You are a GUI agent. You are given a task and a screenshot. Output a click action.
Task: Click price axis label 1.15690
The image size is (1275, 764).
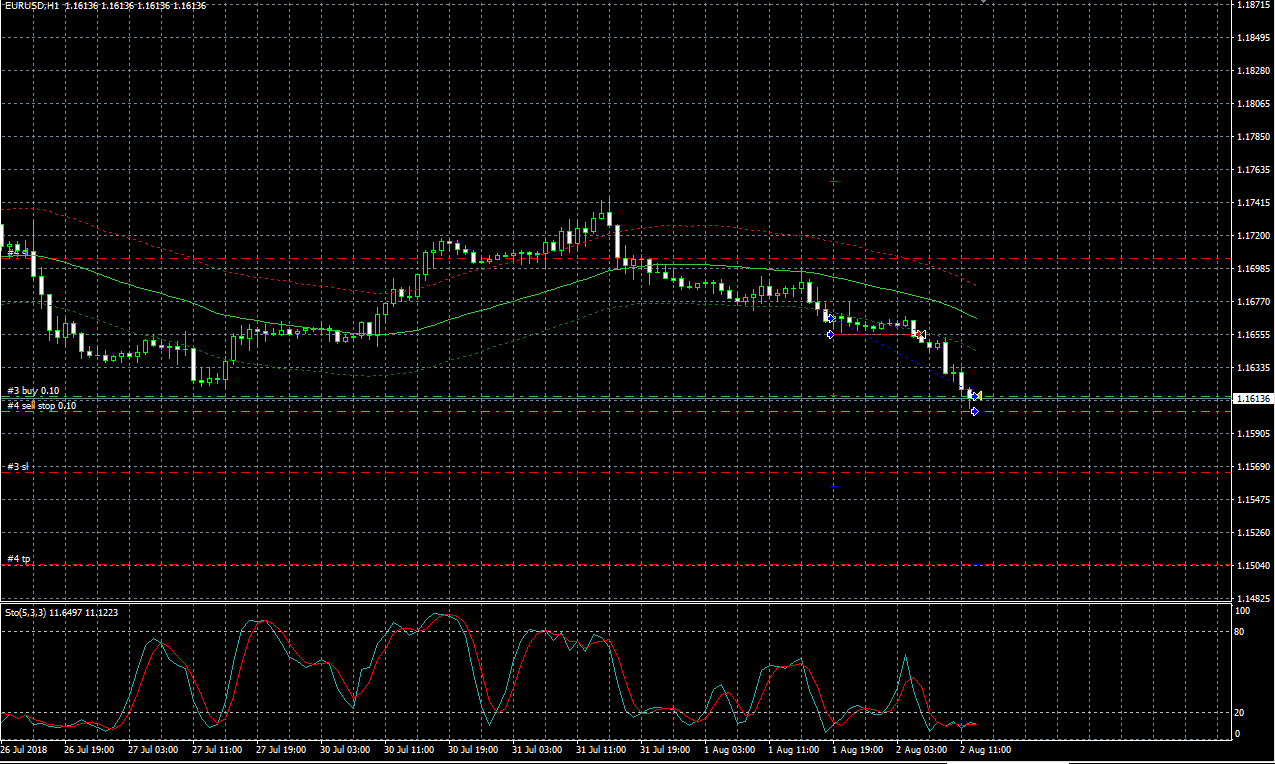[1253, 467]
